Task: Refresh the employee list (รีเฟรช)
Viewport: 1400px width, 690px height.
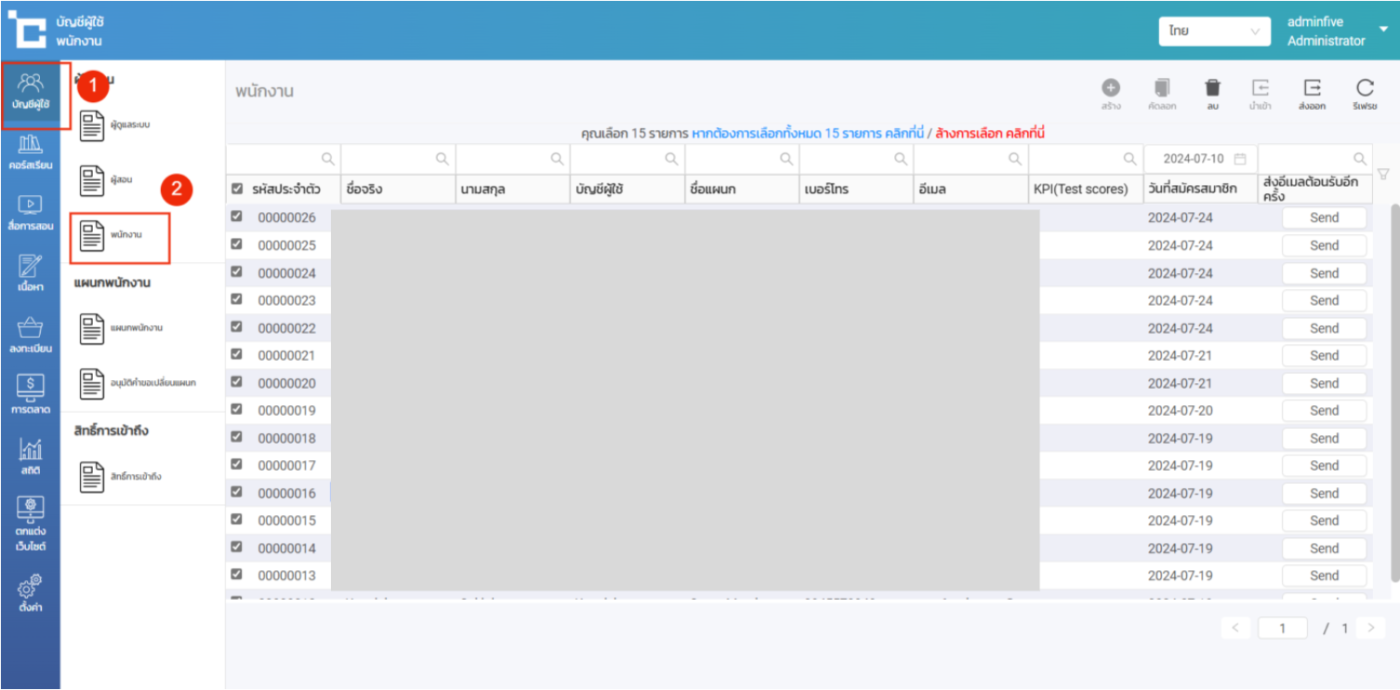Action: [1365, 89]
